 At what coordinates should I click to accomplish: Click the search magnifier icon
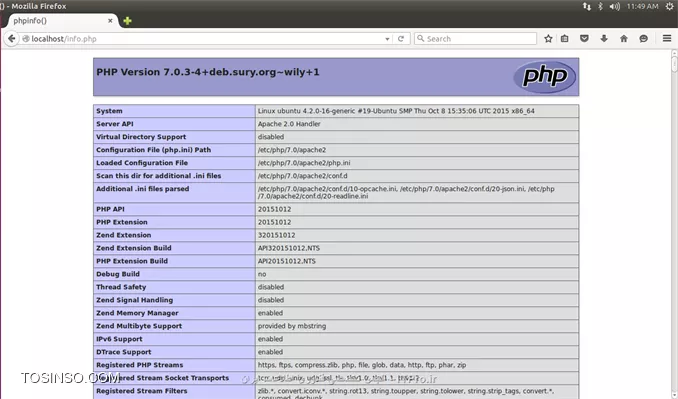420,38
